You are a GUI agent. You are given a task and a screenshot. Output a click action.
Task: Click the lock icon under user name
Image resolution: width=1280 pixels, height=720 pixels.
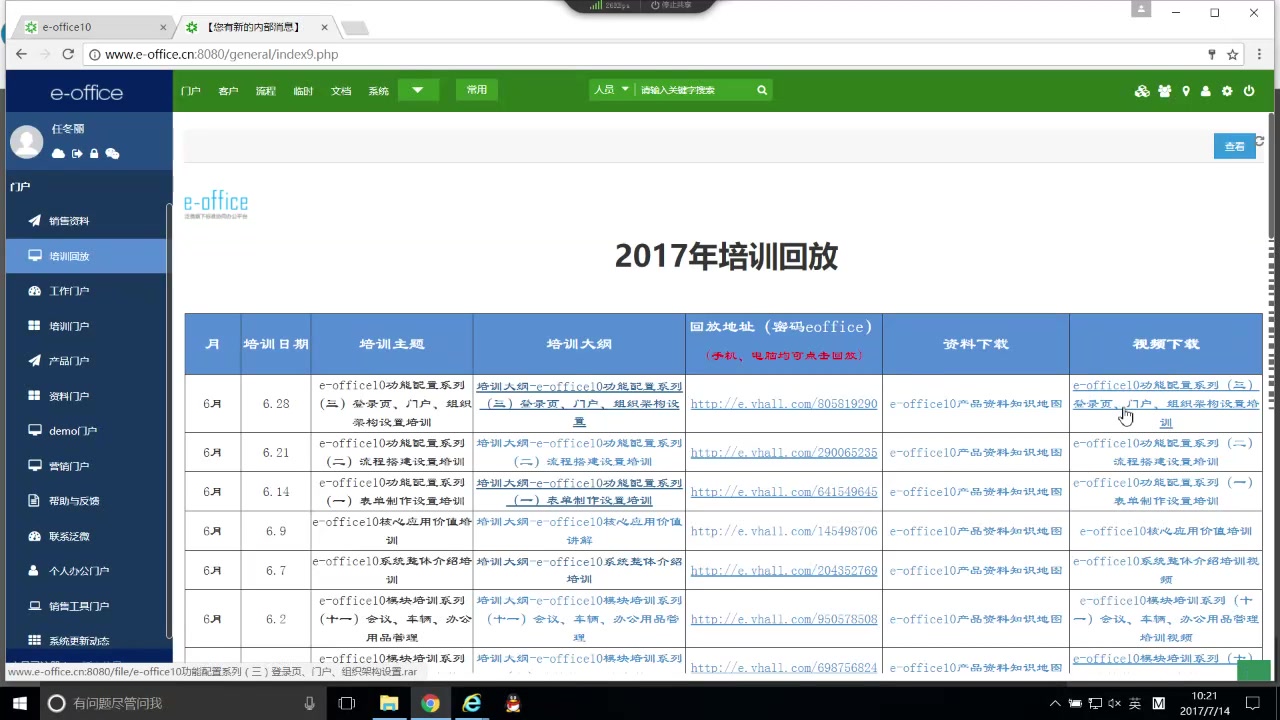tap(94, 153)
